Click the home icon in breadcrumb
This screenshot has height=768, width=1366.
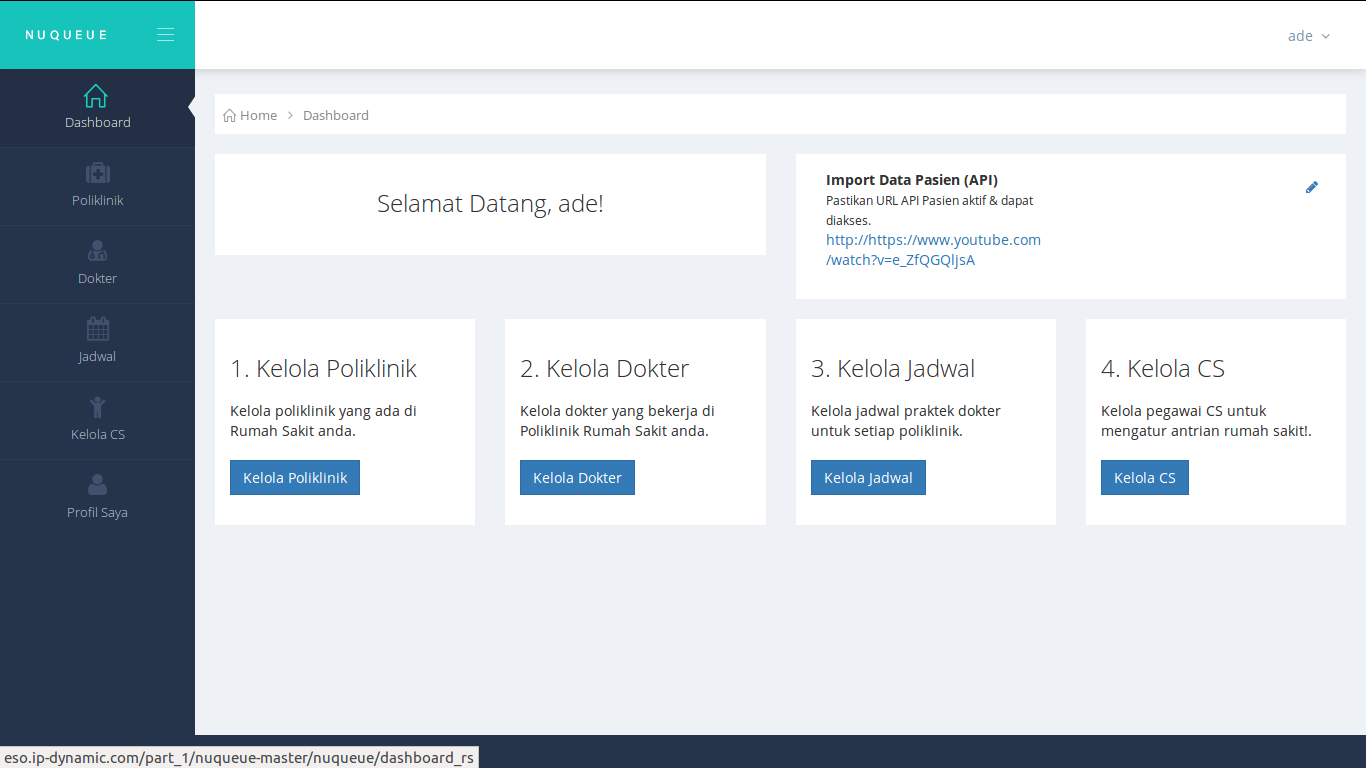[230, 116]
